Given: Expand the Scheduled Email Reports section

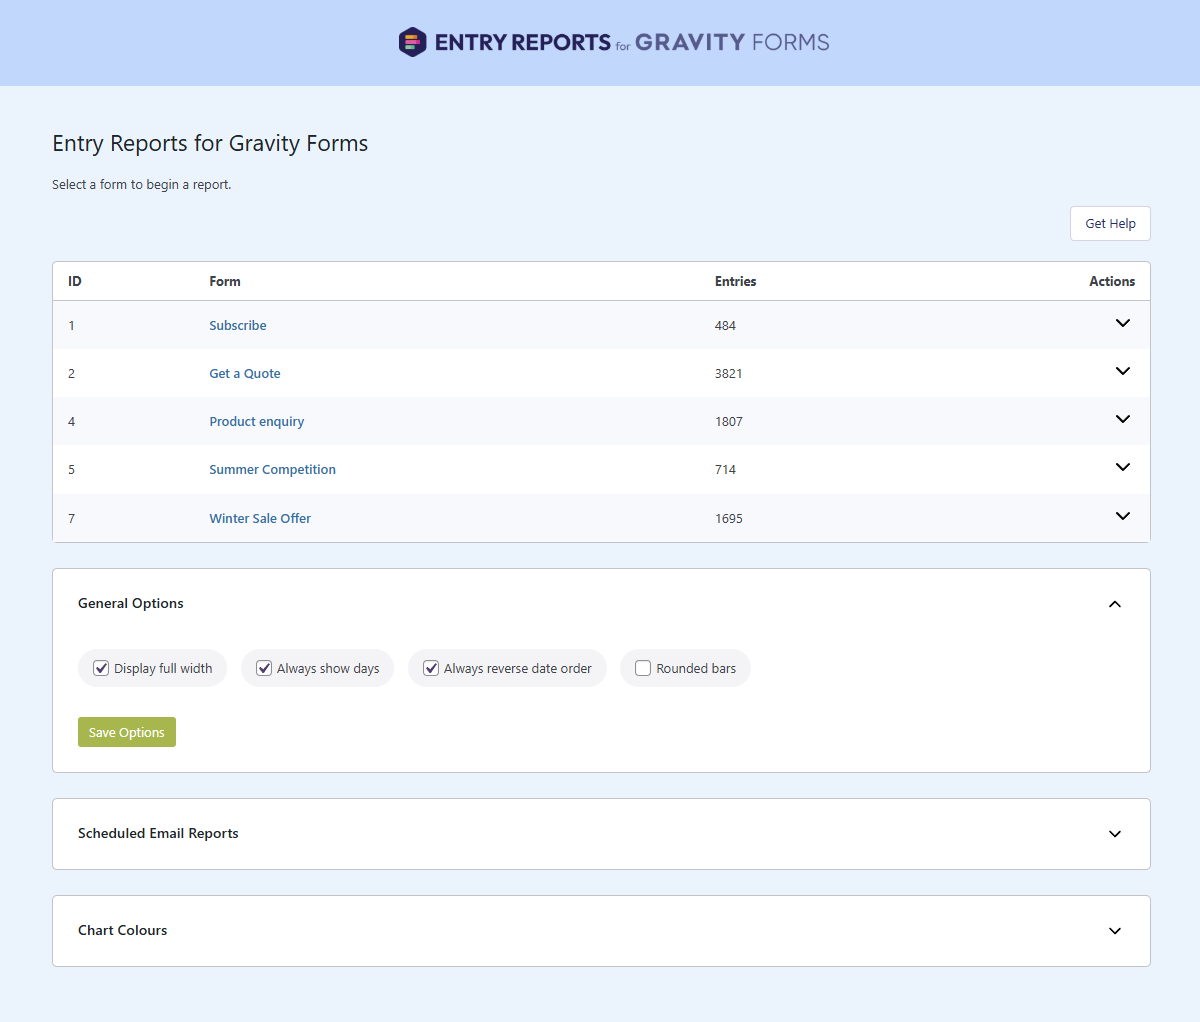Looking at the screenshot, I should tap(1114, 834).
